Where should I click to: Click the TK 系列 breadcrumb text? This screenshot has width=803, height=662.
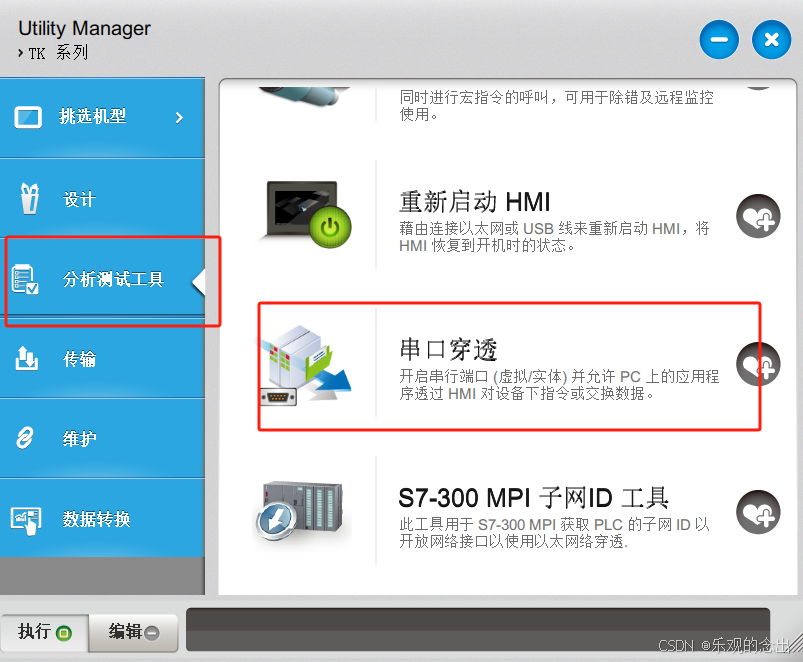(58, 53)
